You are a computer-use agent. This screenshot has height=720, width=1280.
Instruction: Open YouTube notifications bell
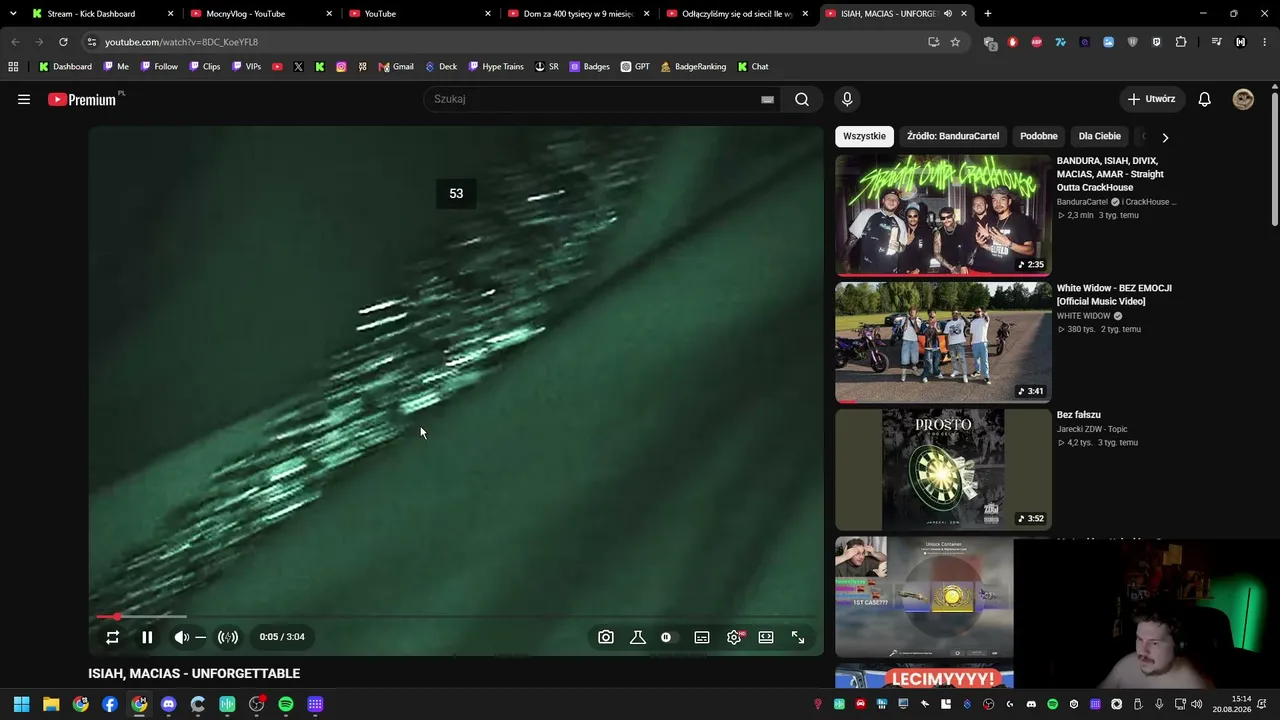tap(1205, 99)
